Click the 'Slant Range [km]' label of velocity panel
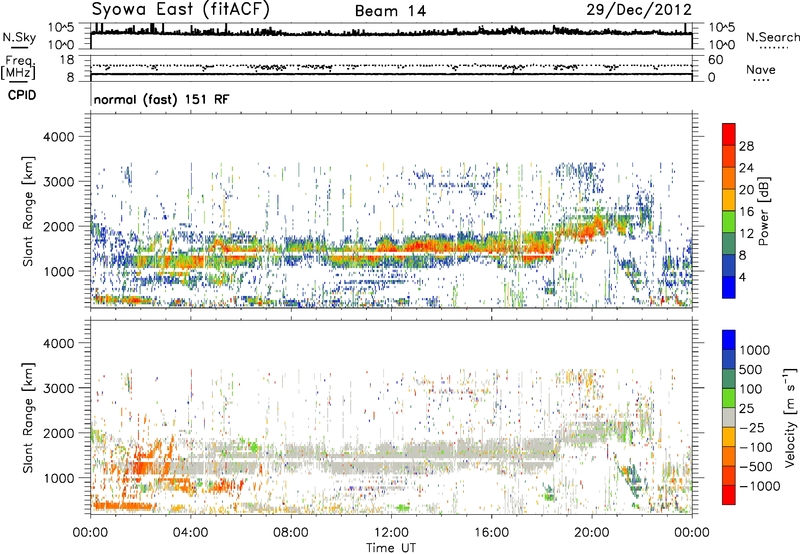 pos(28,417)
